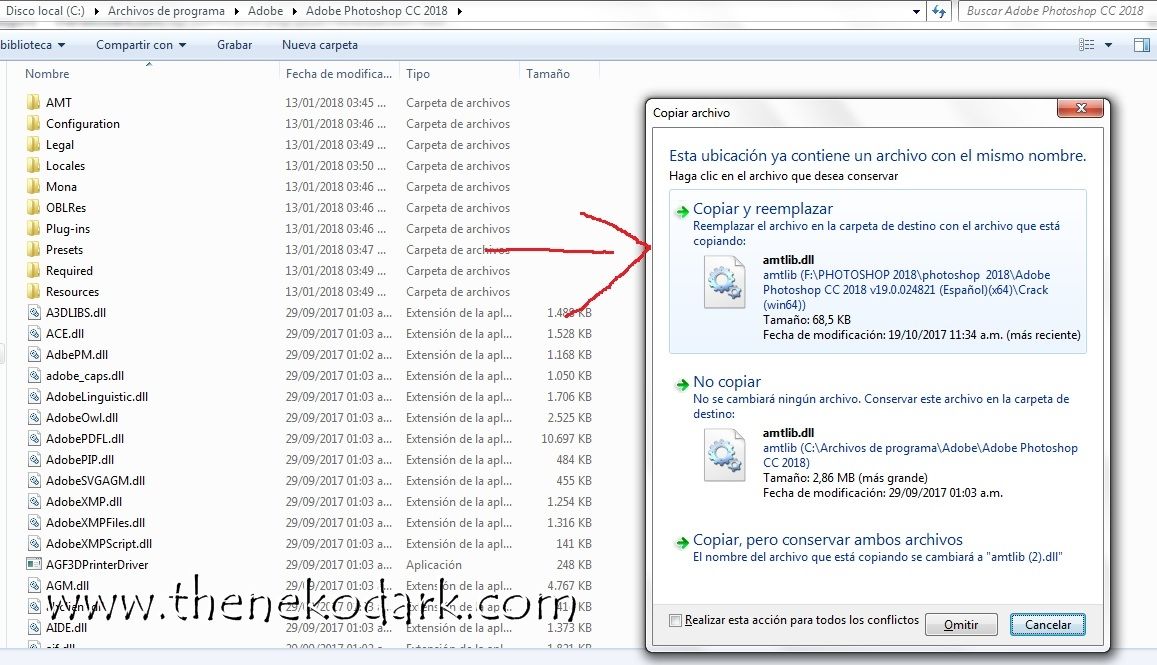Image resolution: width=1157 pixels, height=665 pixels.
Task: Close the 'Copiar archivo' dialog
Action: pyautogui.click(x=1081, y=108)
